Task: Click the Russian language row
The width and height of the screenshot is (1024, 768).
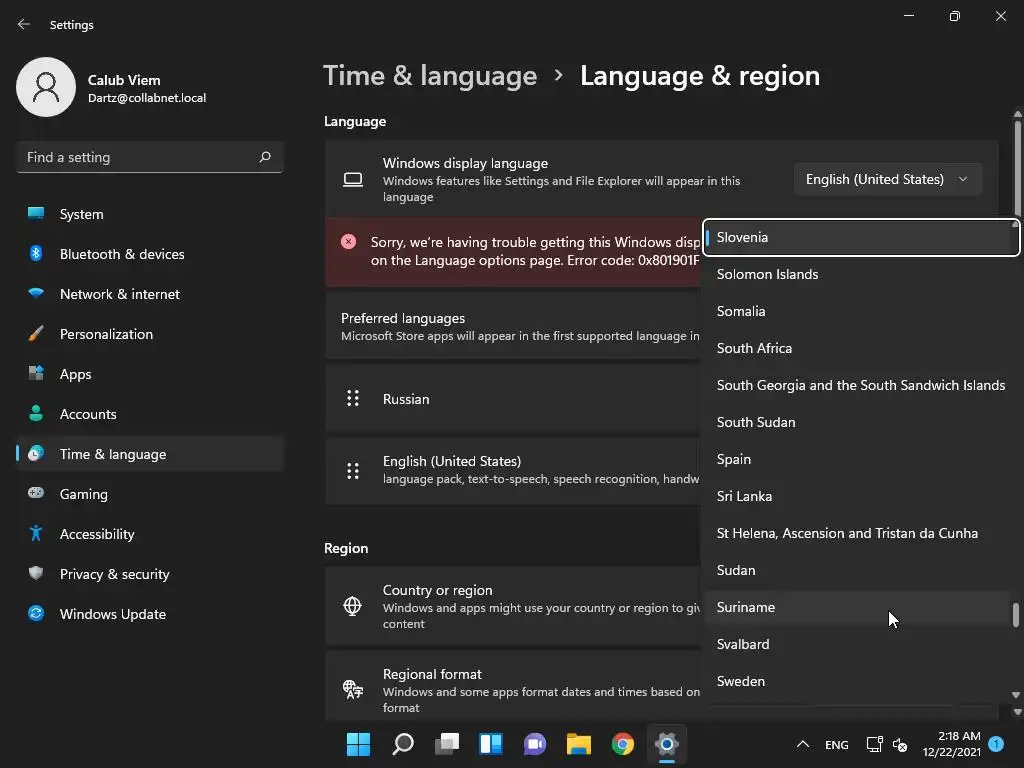Action: pos(513,399)
